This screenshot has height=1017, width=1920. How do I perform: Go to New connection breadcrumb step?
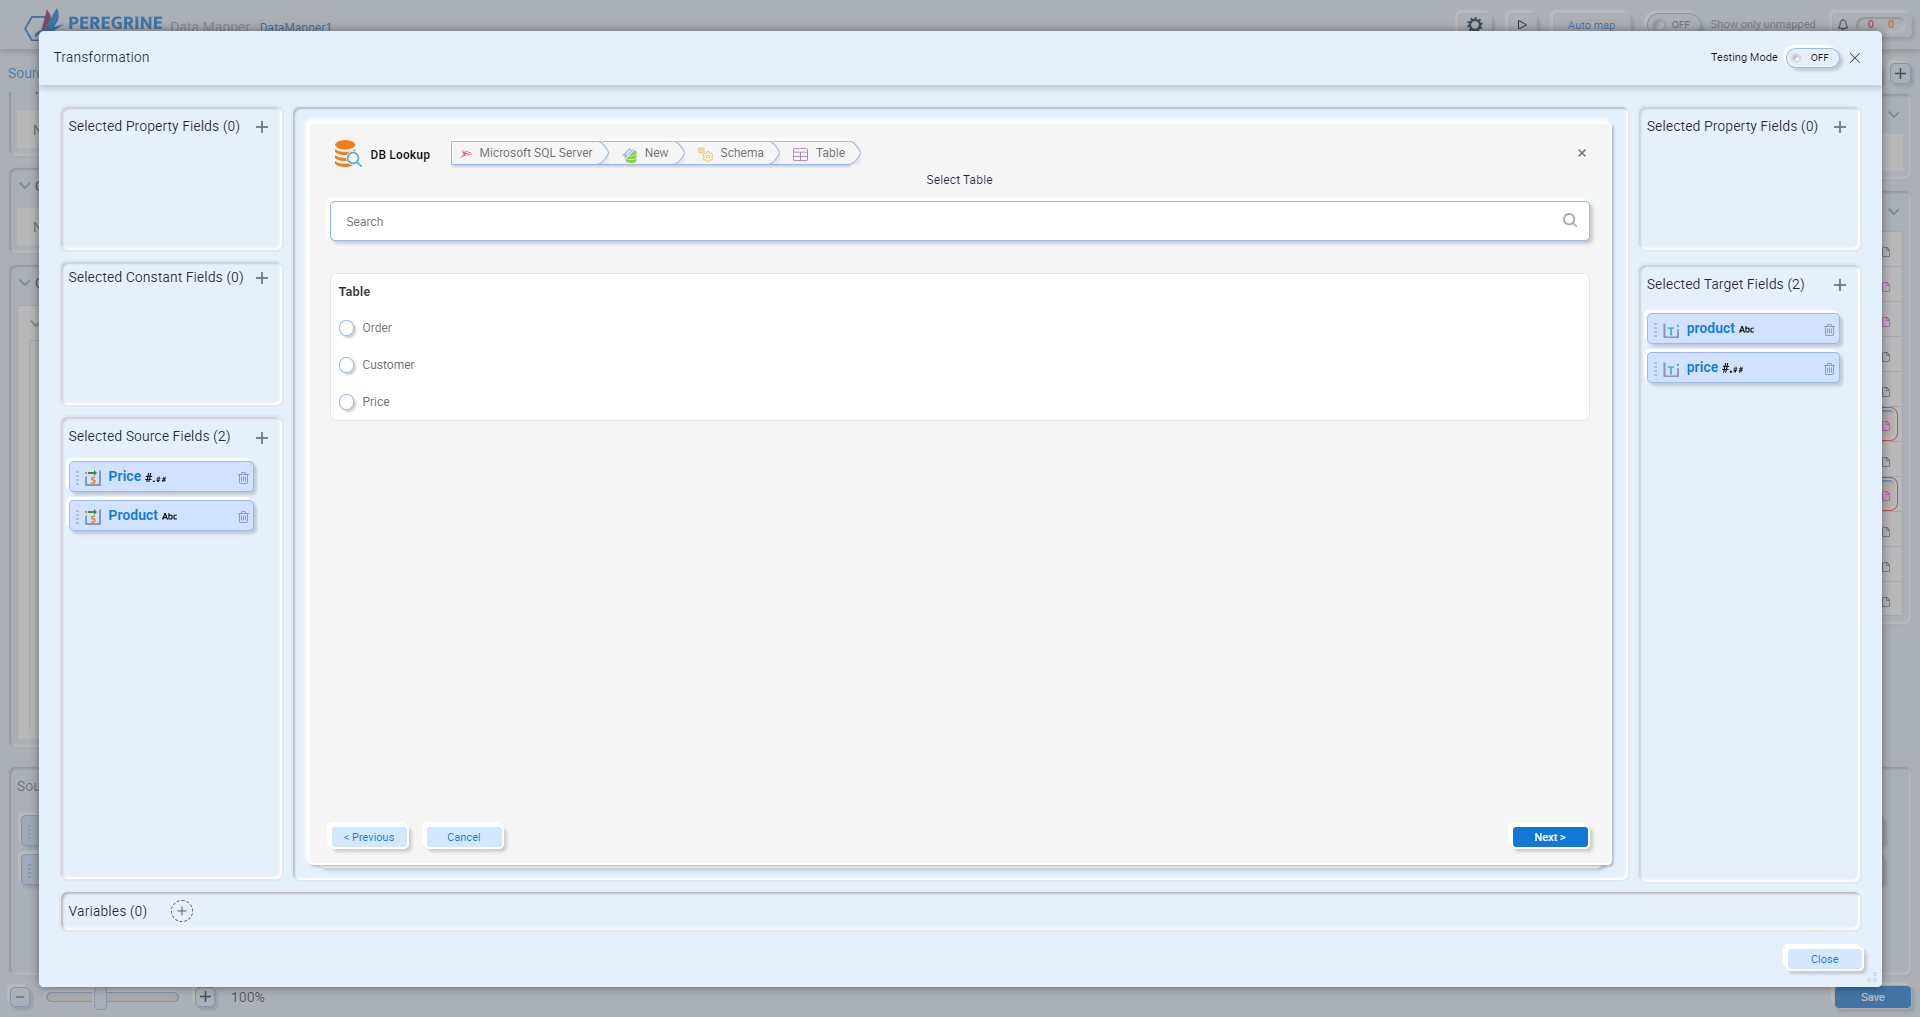[647, 153]
